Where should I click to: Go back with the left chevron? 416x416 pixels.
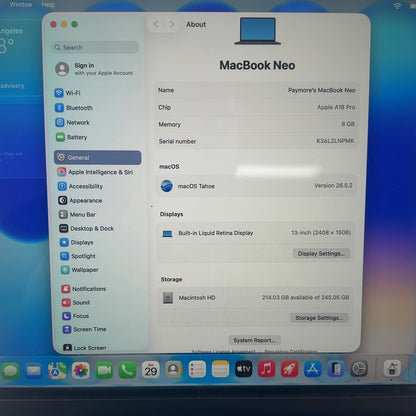(x=156, y=24)
